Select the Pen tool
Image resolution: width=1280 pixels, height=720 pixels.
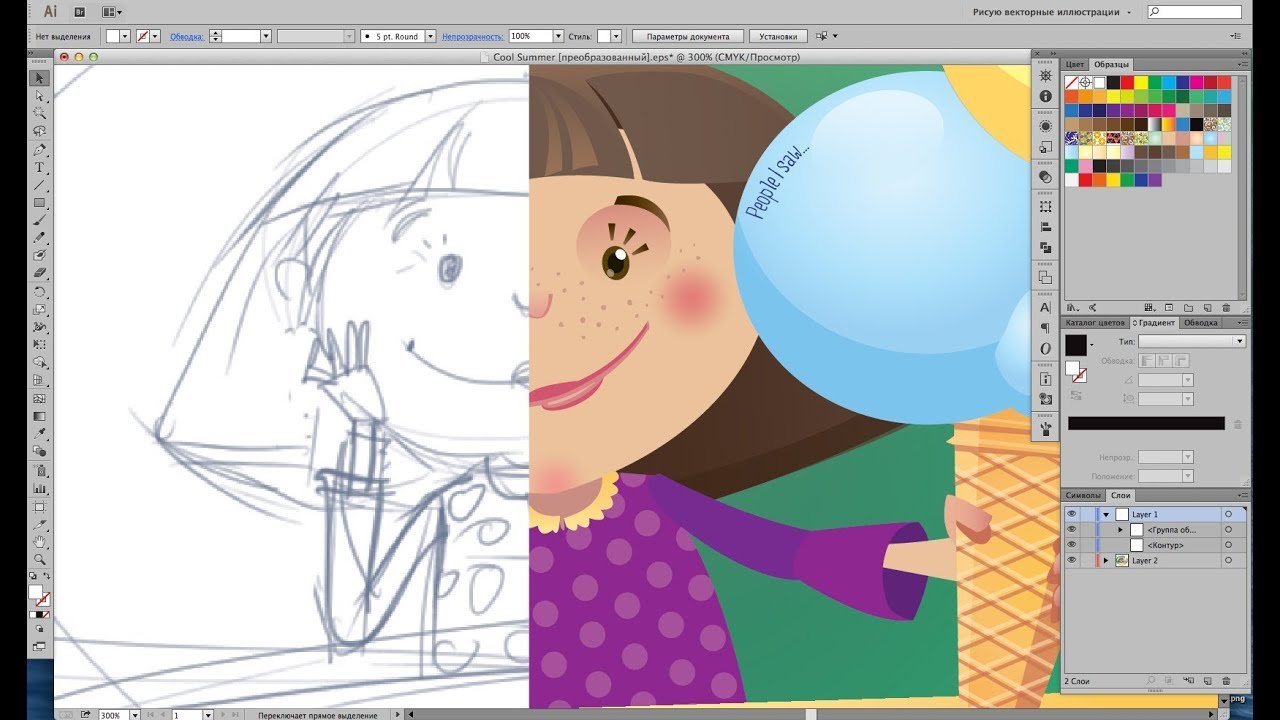pyautogui.click(x=40, y=149)
